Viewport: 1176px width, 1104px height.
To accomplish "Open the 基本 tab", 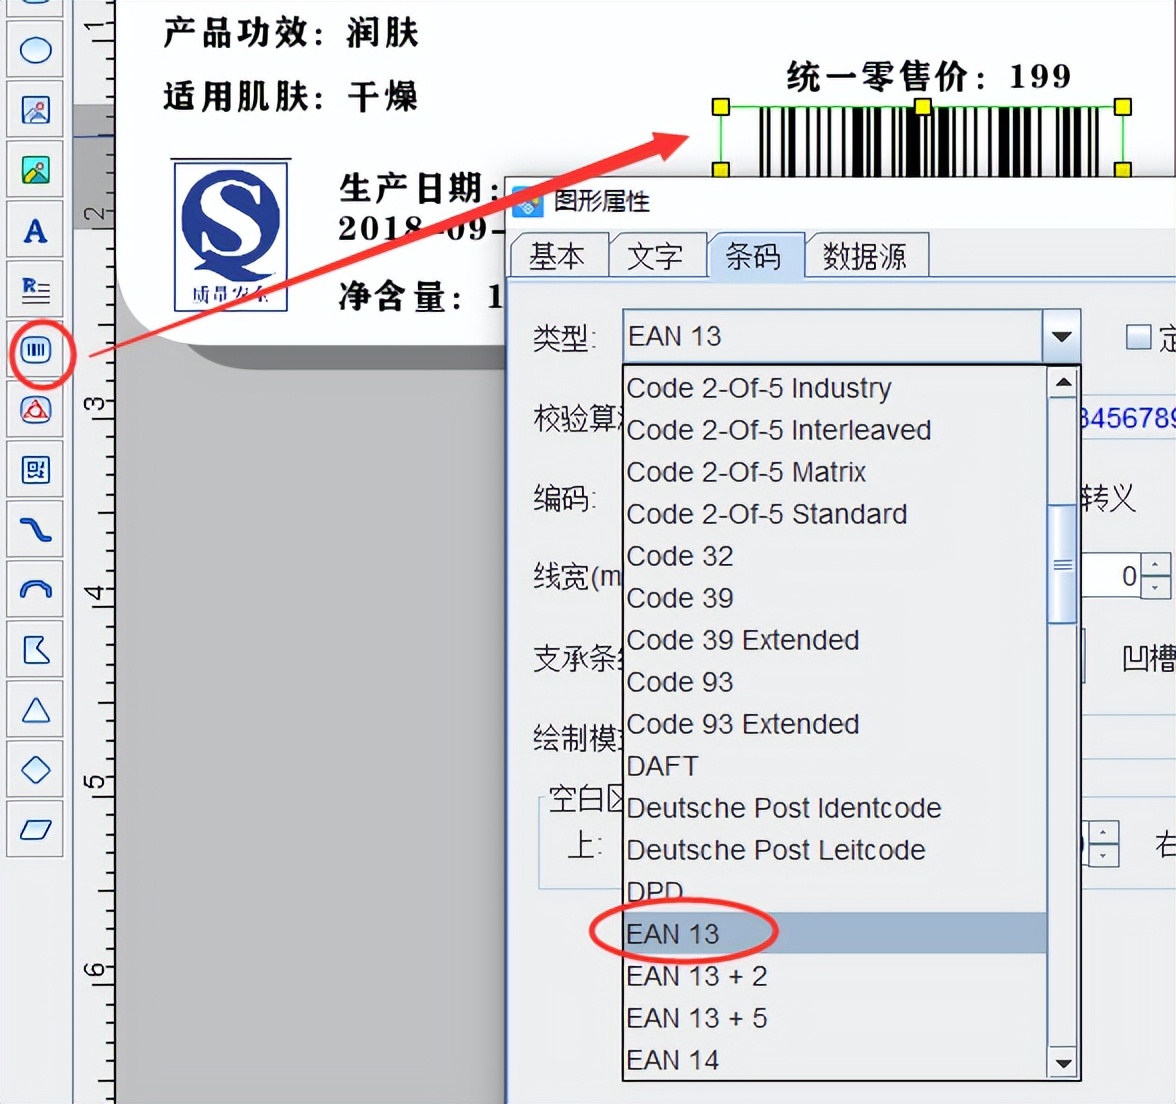I will point(557,256).
